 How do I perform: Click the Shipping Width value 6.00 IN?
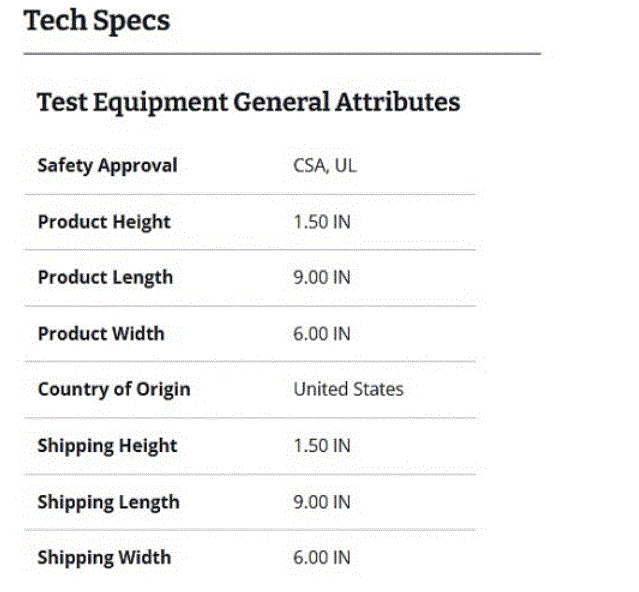tap(321, 557)
